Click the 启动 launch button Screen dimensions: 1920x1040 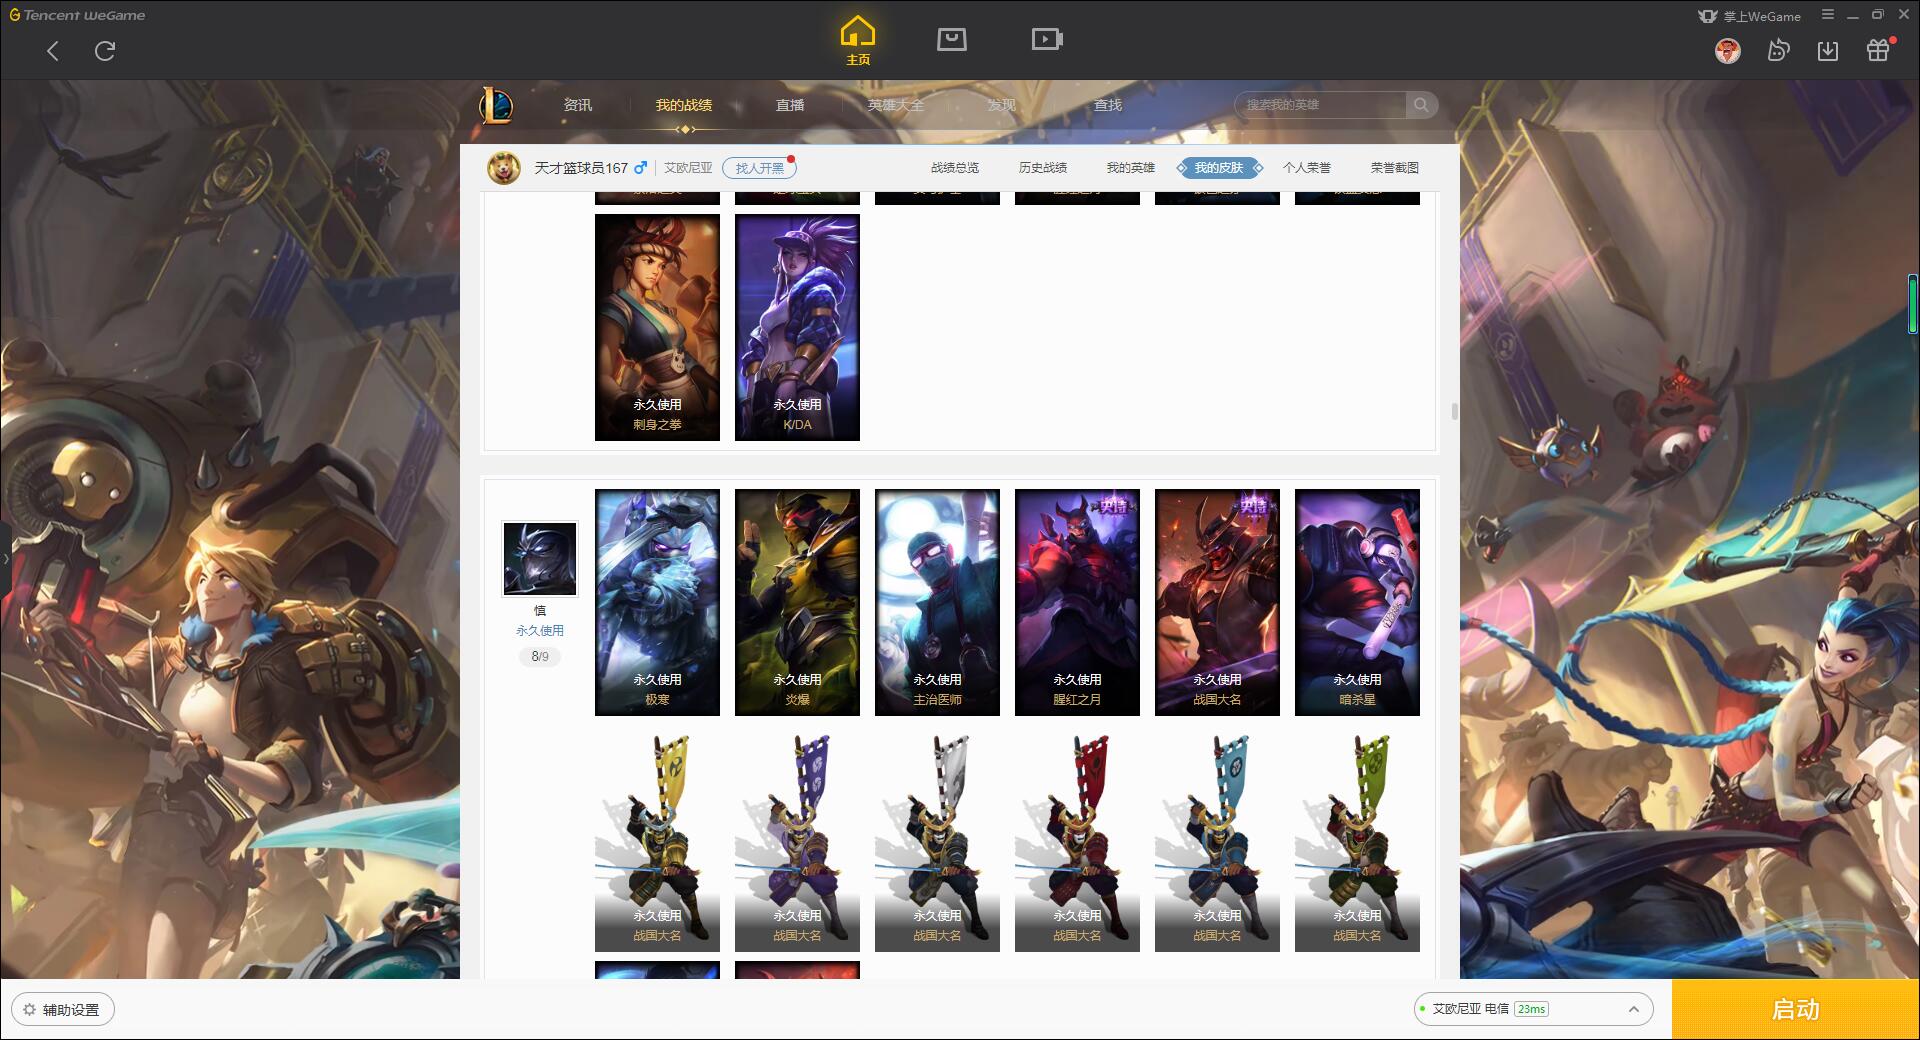[x=1796, y=1010]
